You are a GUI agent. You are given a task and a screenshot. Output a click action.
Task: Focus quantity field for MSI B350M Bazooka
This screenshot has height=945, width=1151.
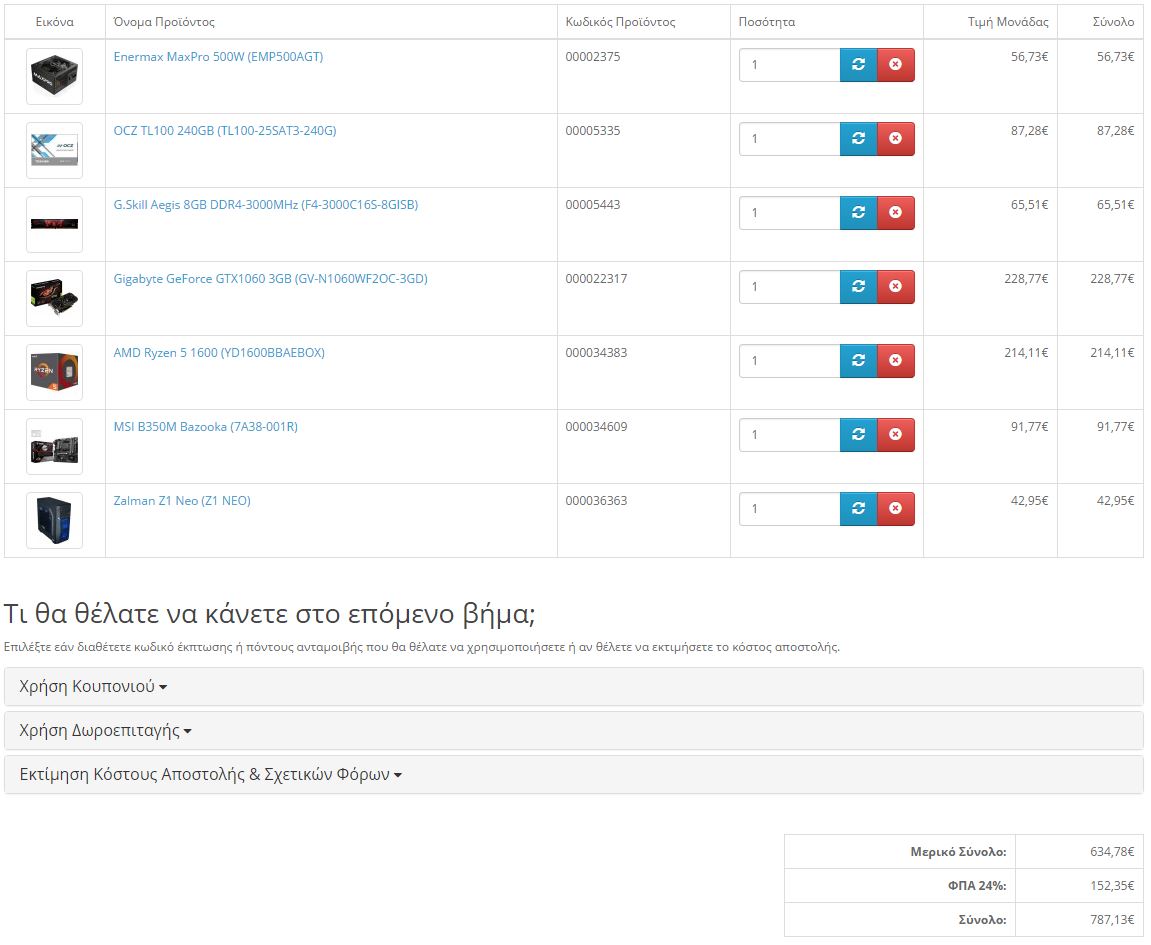pos(789,436)
